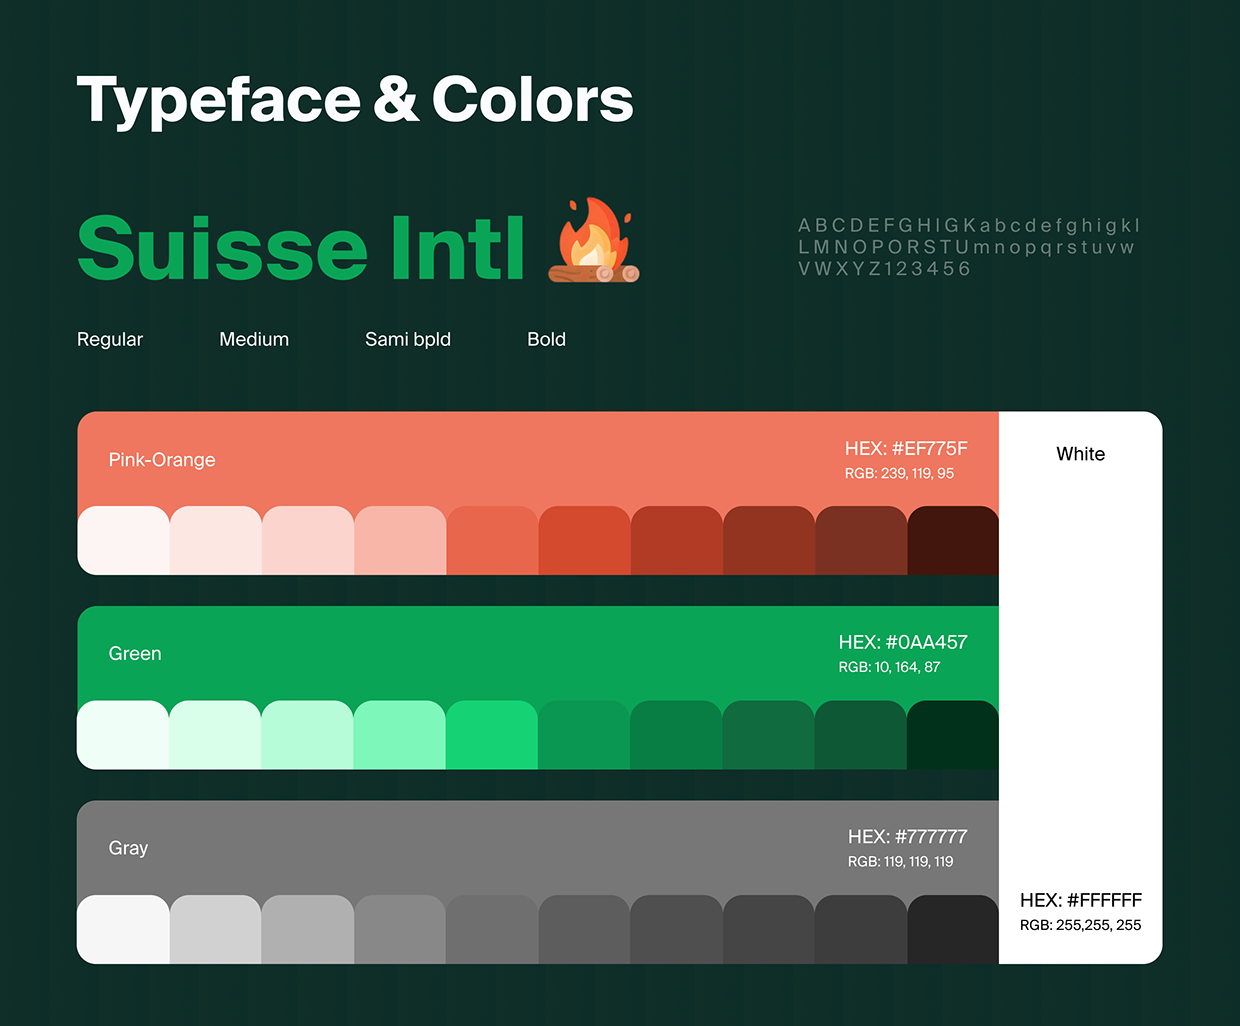
Task: Click the RGB: 119, 119, 119 value
Action: [900, 861]
